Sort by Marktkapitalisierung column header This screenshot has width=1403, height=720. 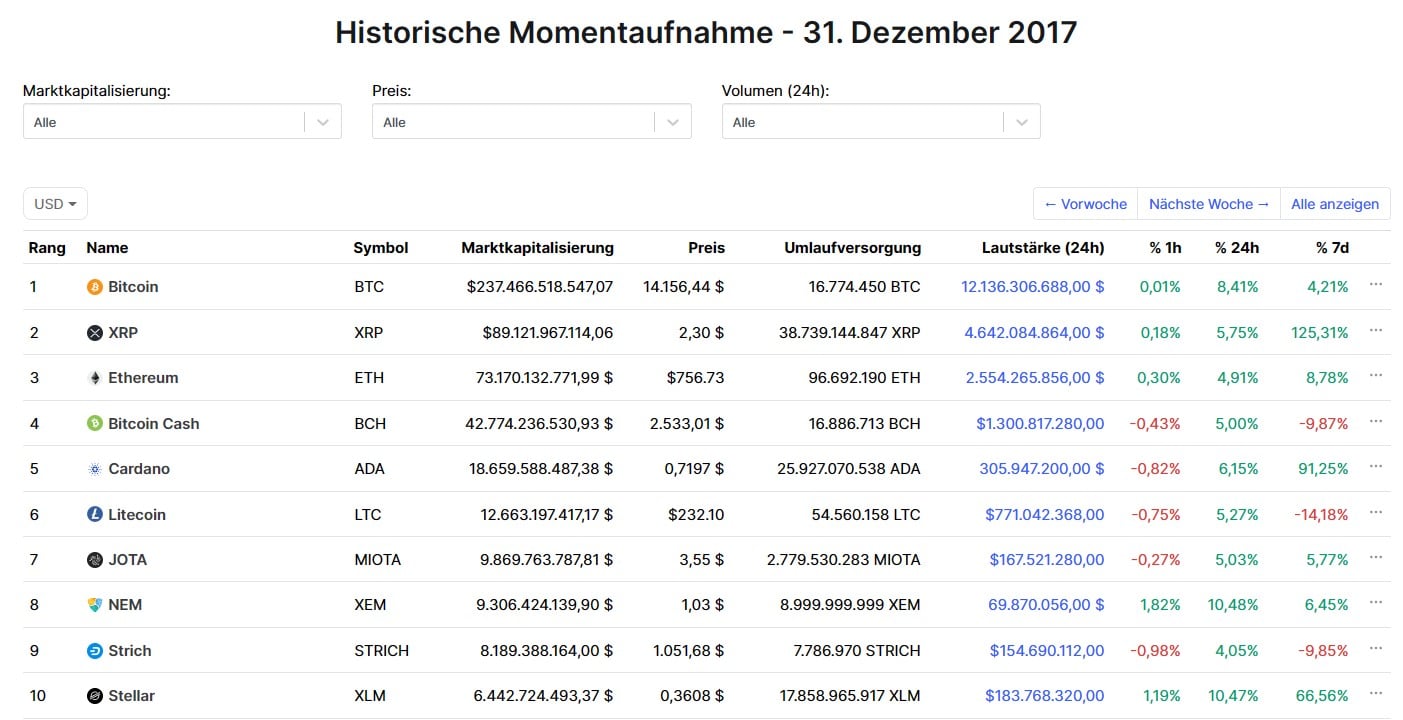(537, 248)
